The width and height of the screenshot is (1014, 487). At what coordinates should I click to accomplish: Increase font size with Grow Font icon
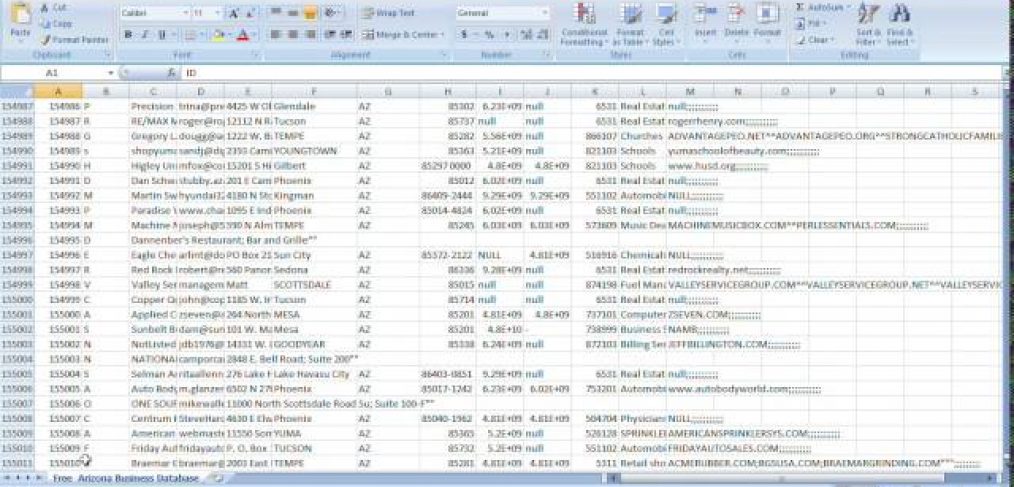pyautogui.click(x=234, y=13)
